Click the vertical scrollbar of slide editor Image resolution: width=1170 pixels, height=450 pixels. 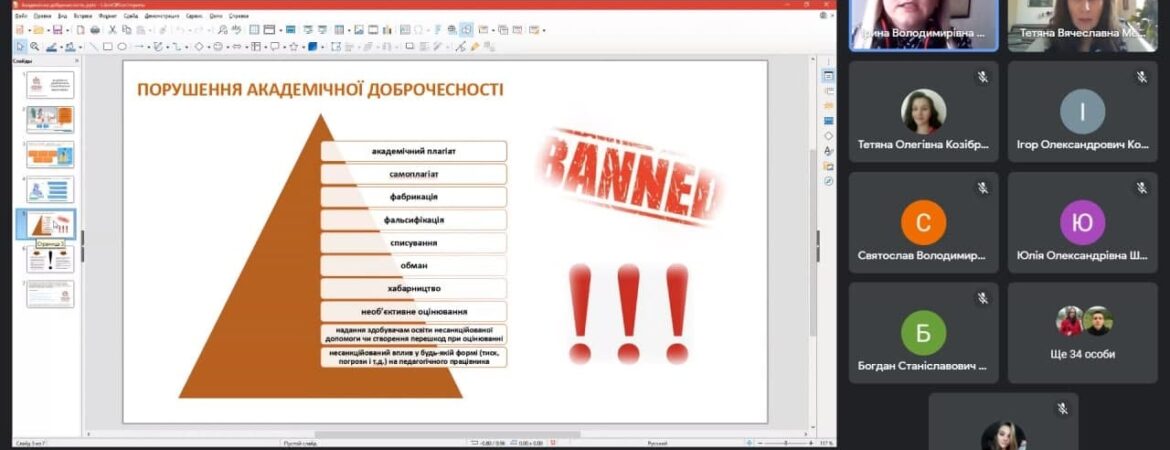coord(815,242)
